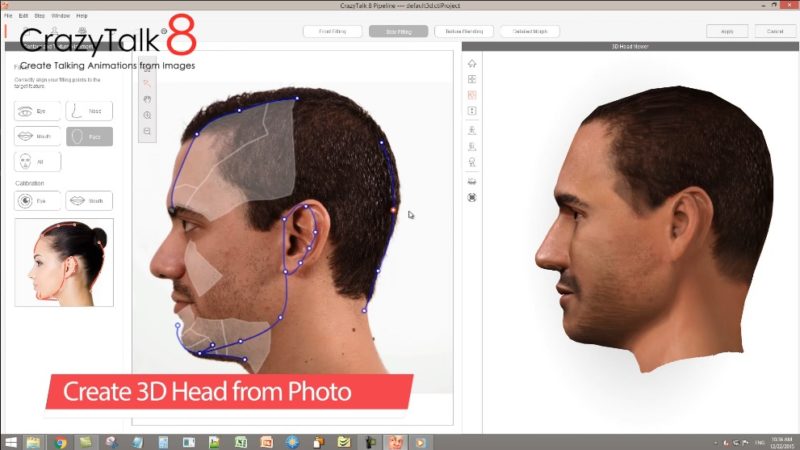Go to the Detailed Morph step
Image resolution: width=800 pixels, height=450 pixels.
click(530, 31)
